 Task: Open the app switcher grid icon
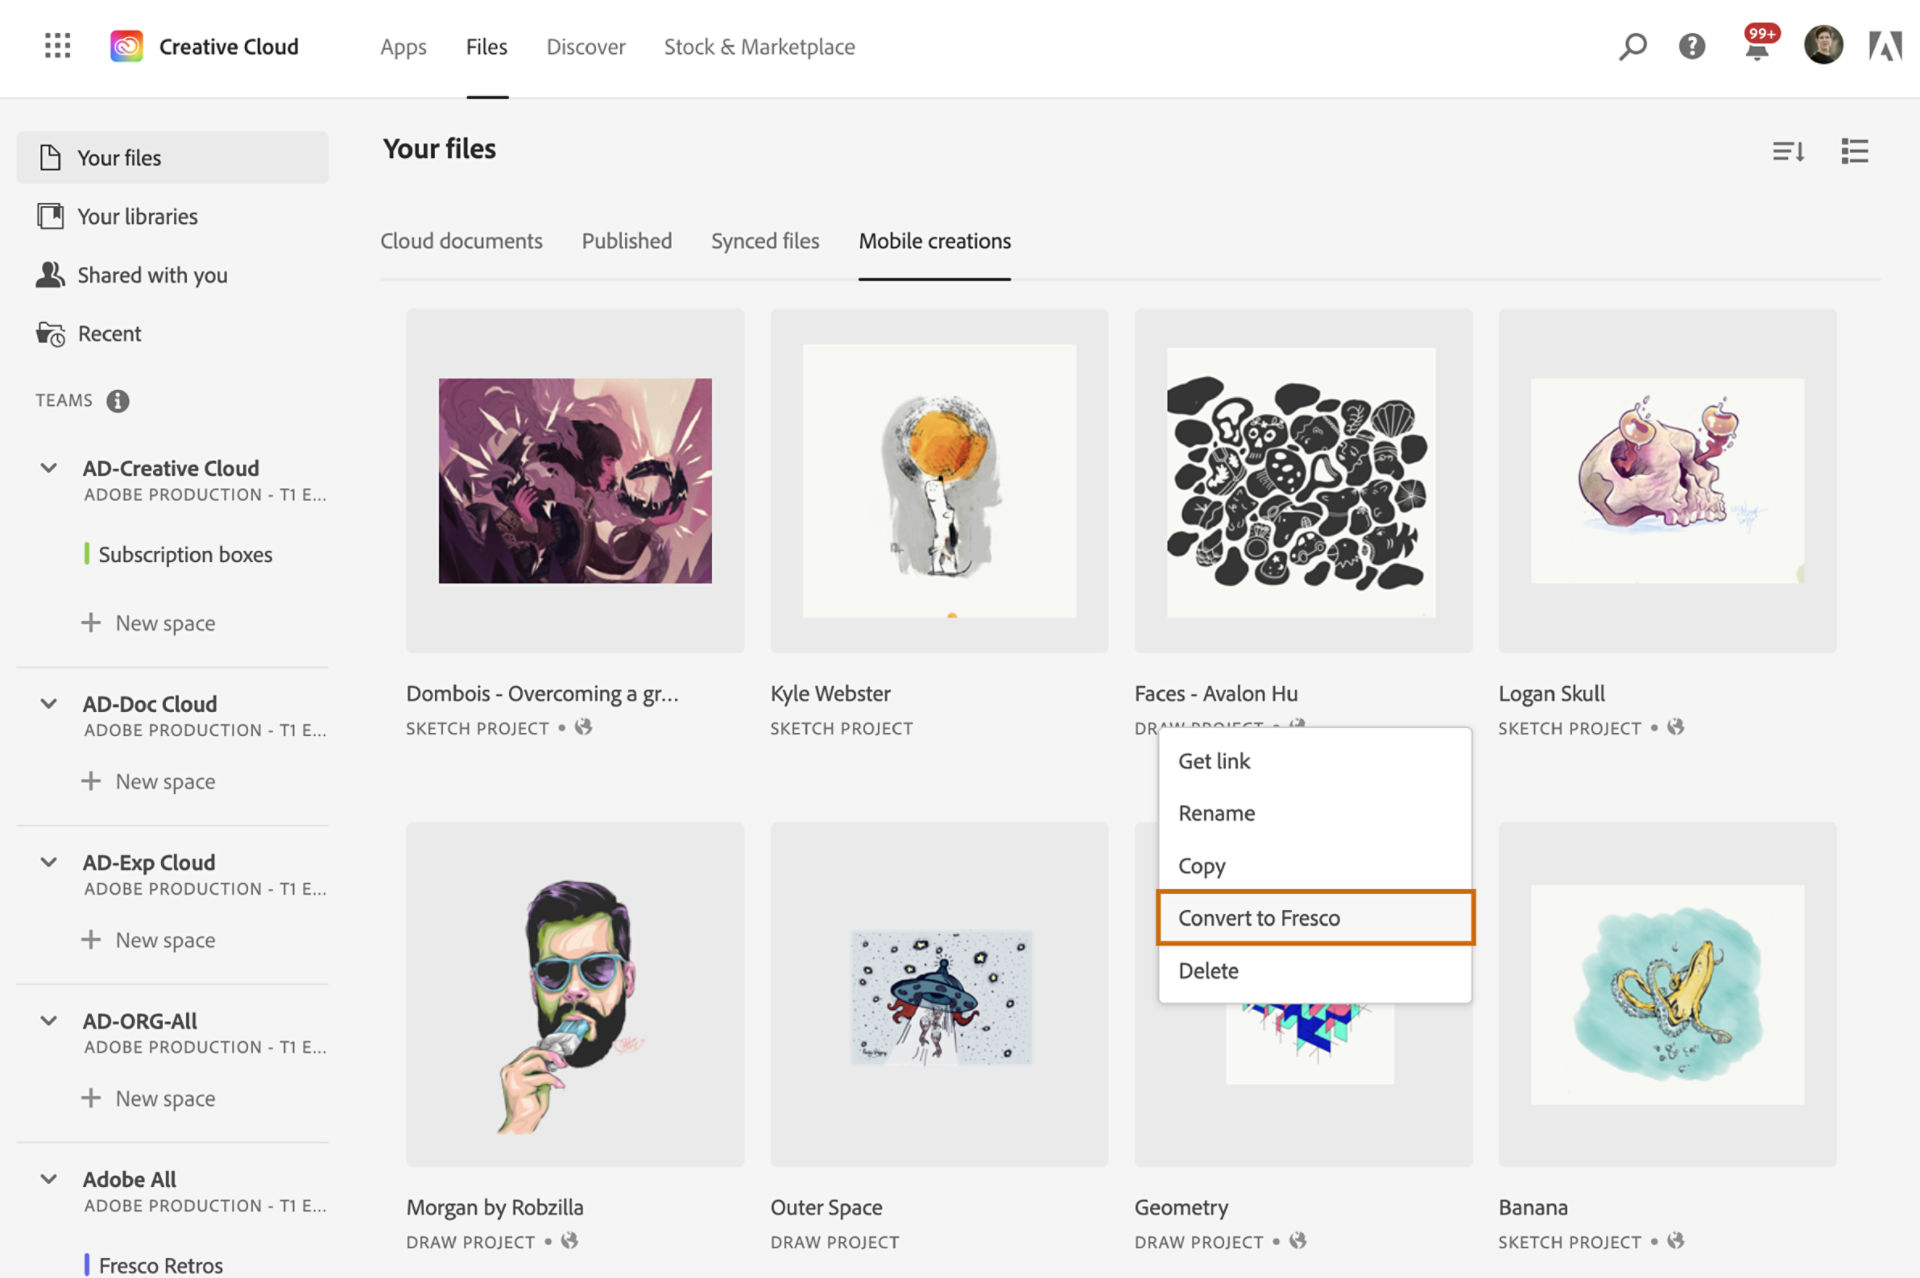(x=58, y=46)
